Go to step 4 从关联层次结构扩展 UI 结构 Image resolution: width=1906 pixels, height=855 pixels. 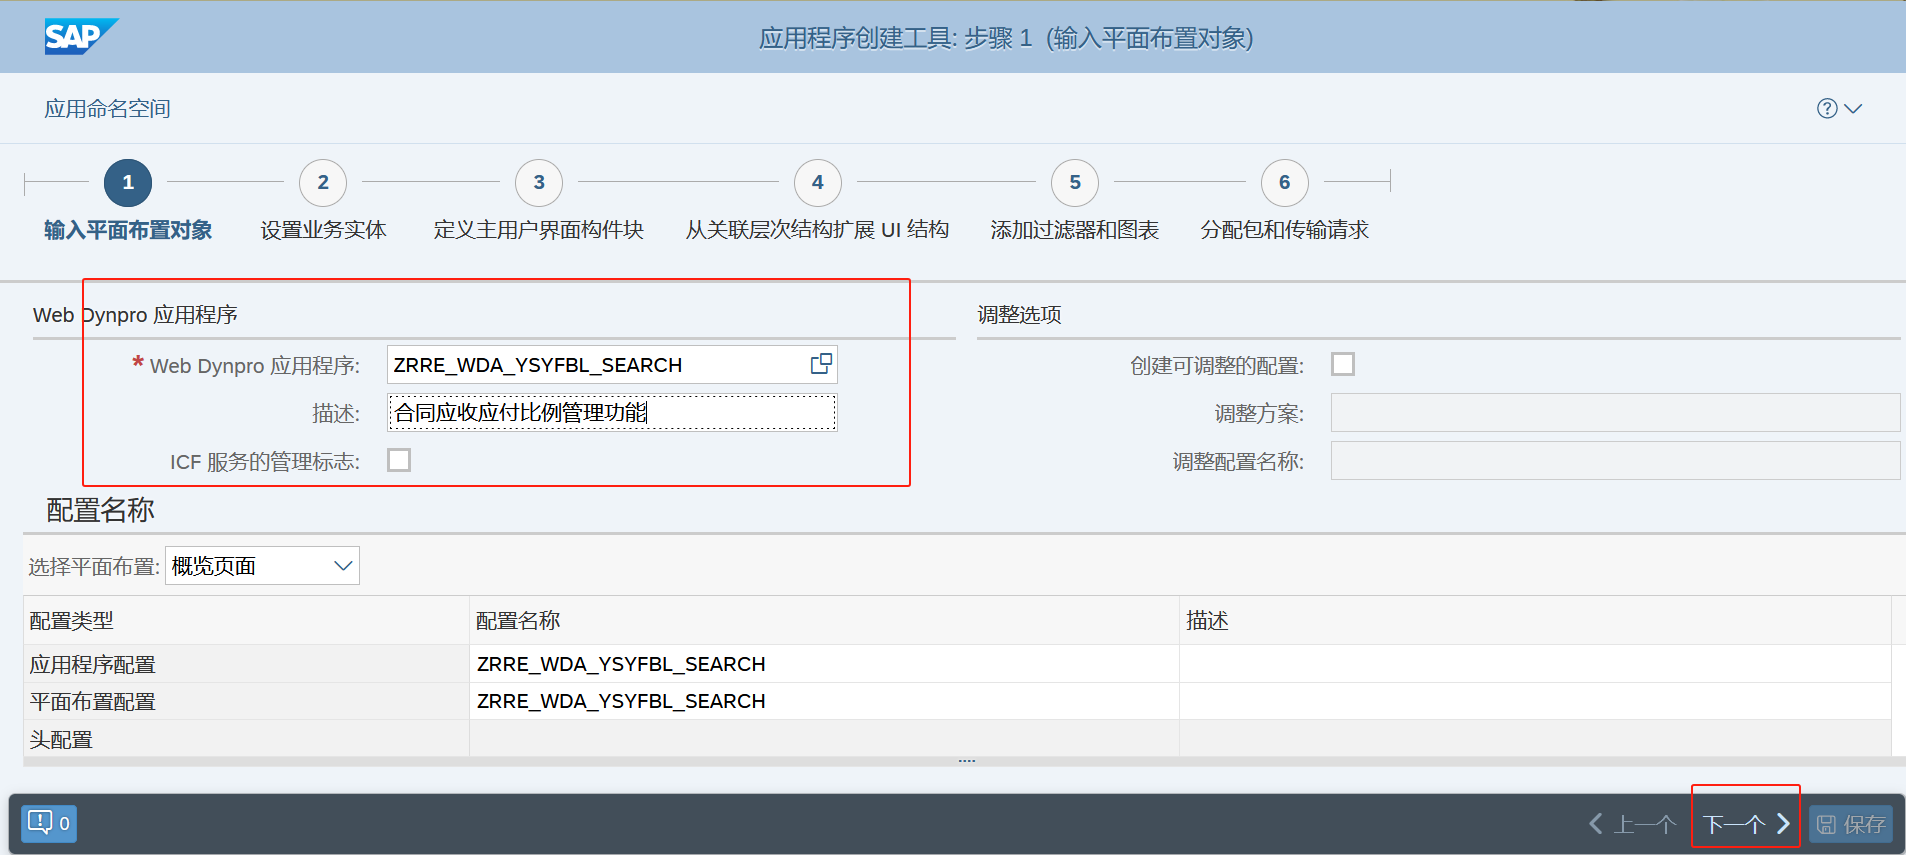[x=818, y=182]
